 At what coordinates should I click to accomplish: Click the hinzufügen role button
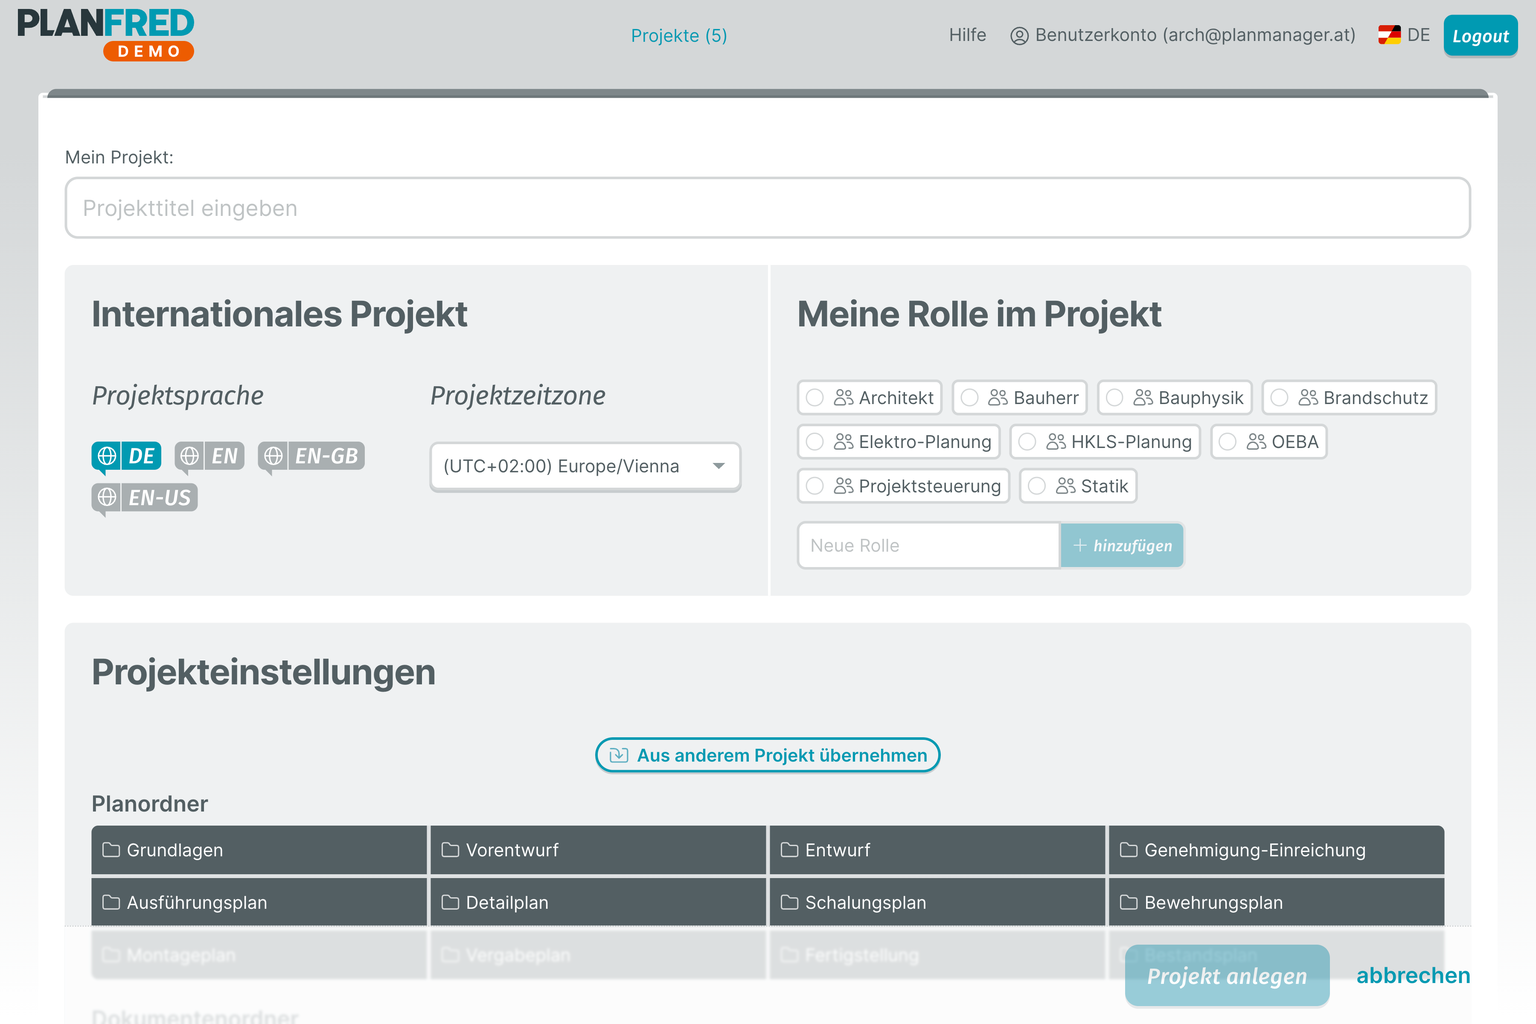coord(1122,546)
